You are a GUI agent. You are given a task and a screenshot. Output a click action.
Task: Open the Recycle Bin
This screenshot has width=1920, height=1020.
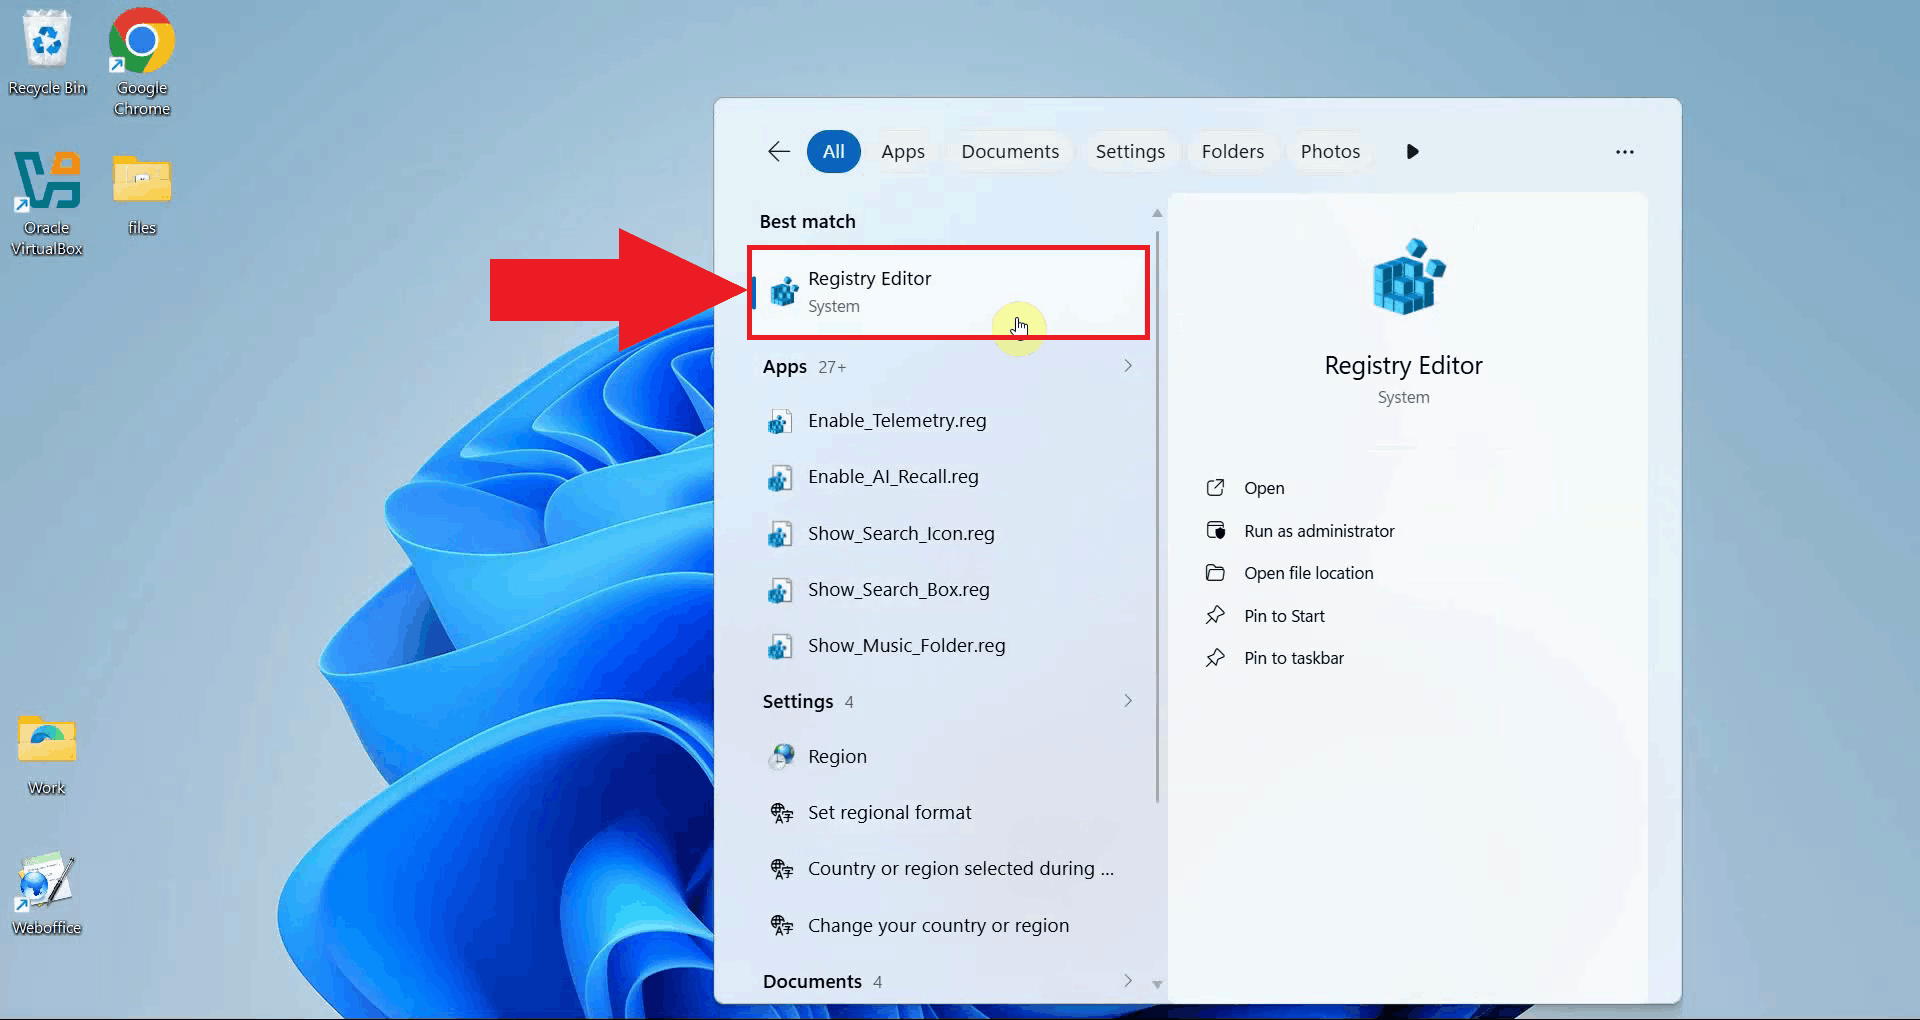pyautogui.click(x=47, y=40)
